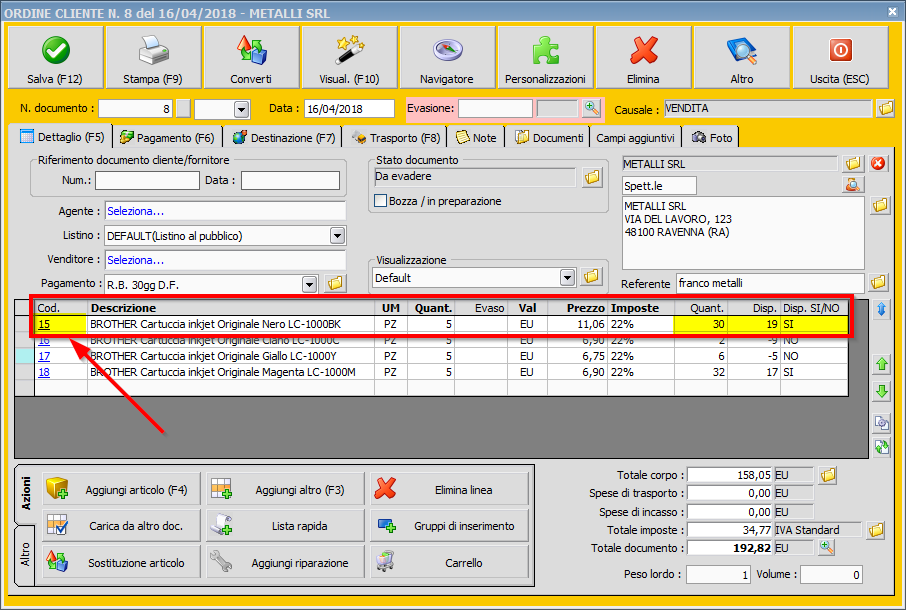906x610 pixels.
Task: Open the Converti document tool
Action: 251,57
